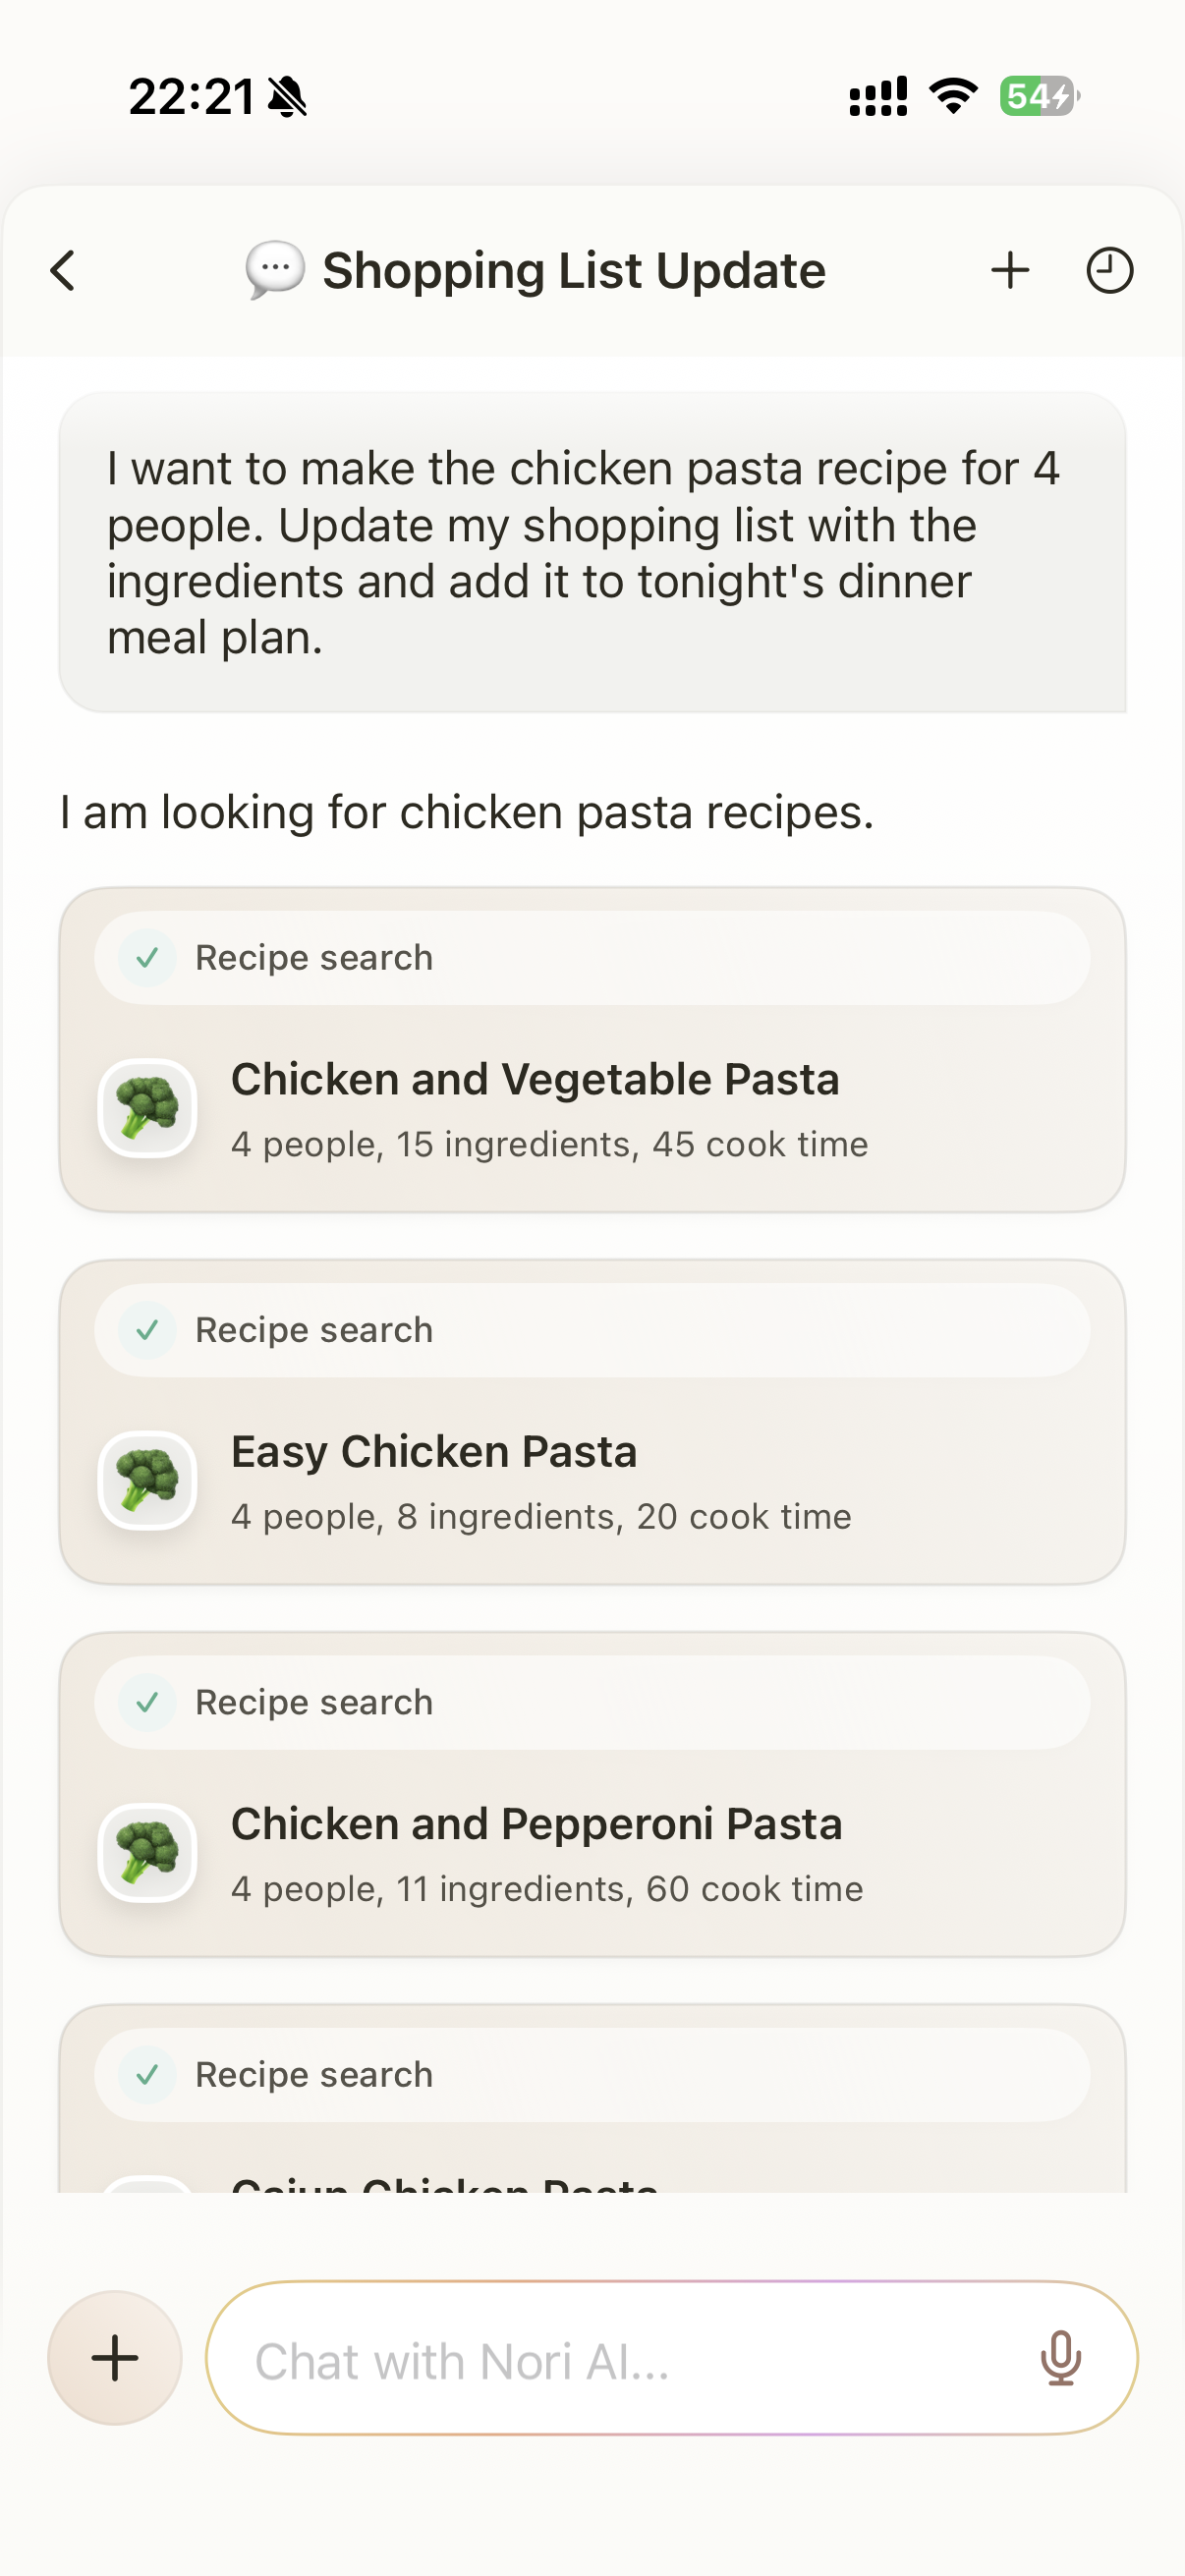
Task: Click the checkmark on first Recipe search
Action: coord(148,958)
